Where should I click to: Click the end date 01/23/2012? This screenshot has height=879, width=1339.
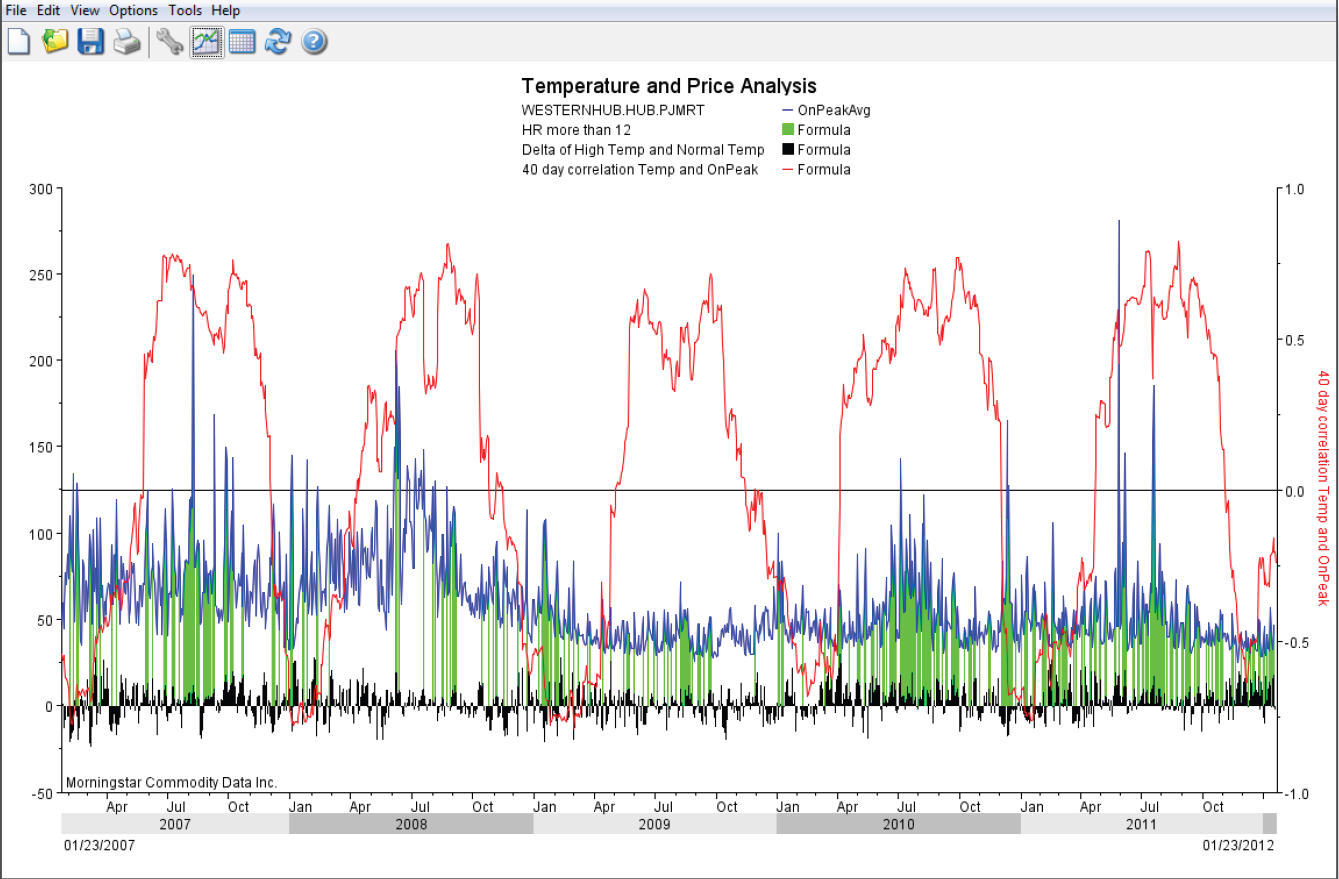[1238, 845]
